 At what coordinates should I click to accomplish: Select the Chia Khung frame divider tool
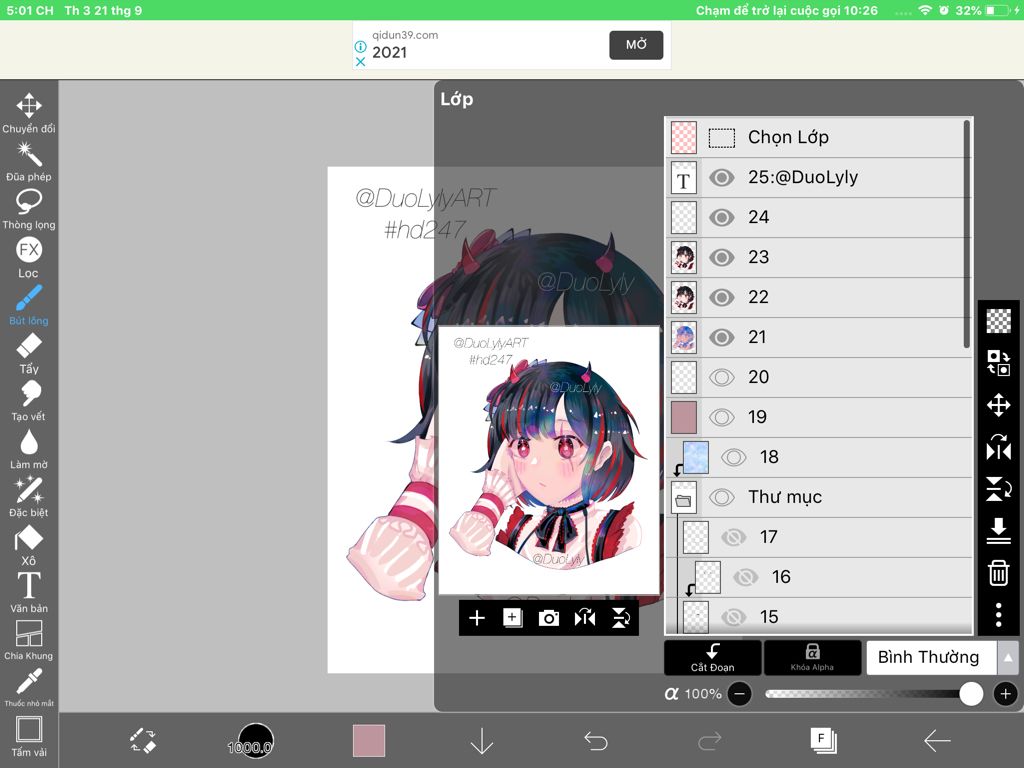point(29,640)
